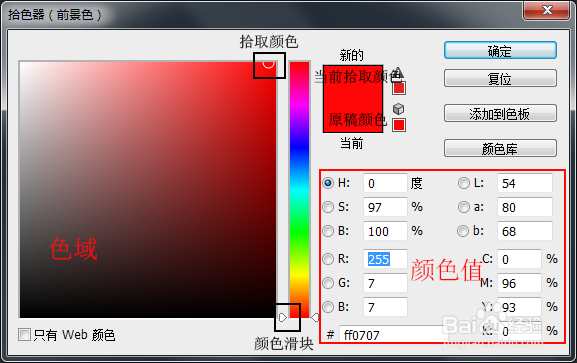Select the Lab b radio button

tap(463, 231)
